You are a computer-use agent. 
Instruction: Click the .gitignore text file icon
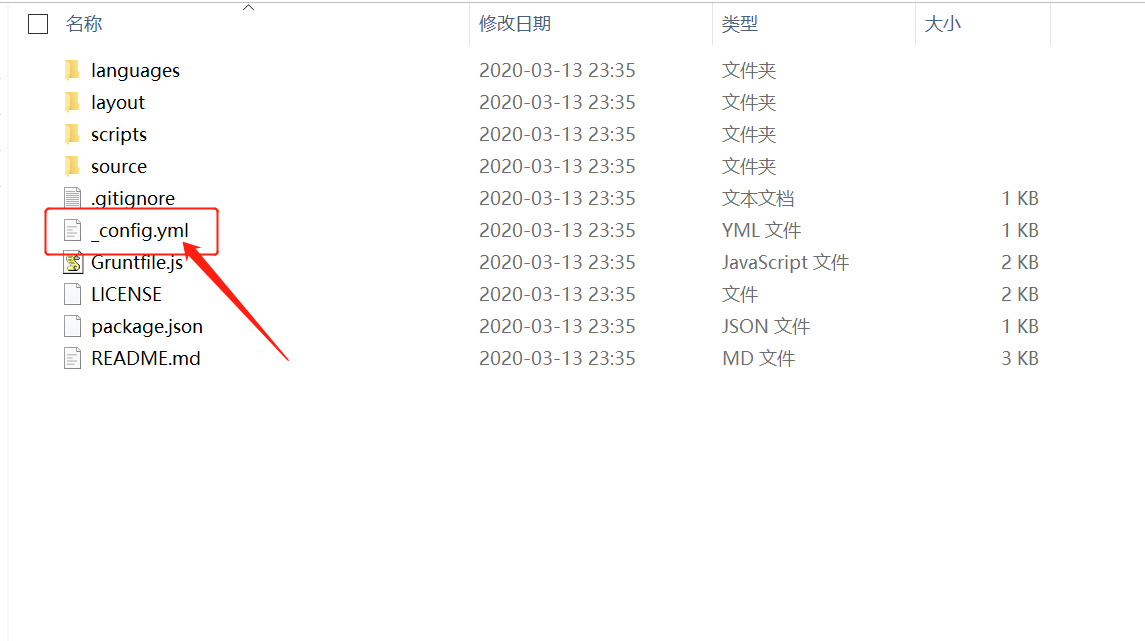click(x=72, y=198)
